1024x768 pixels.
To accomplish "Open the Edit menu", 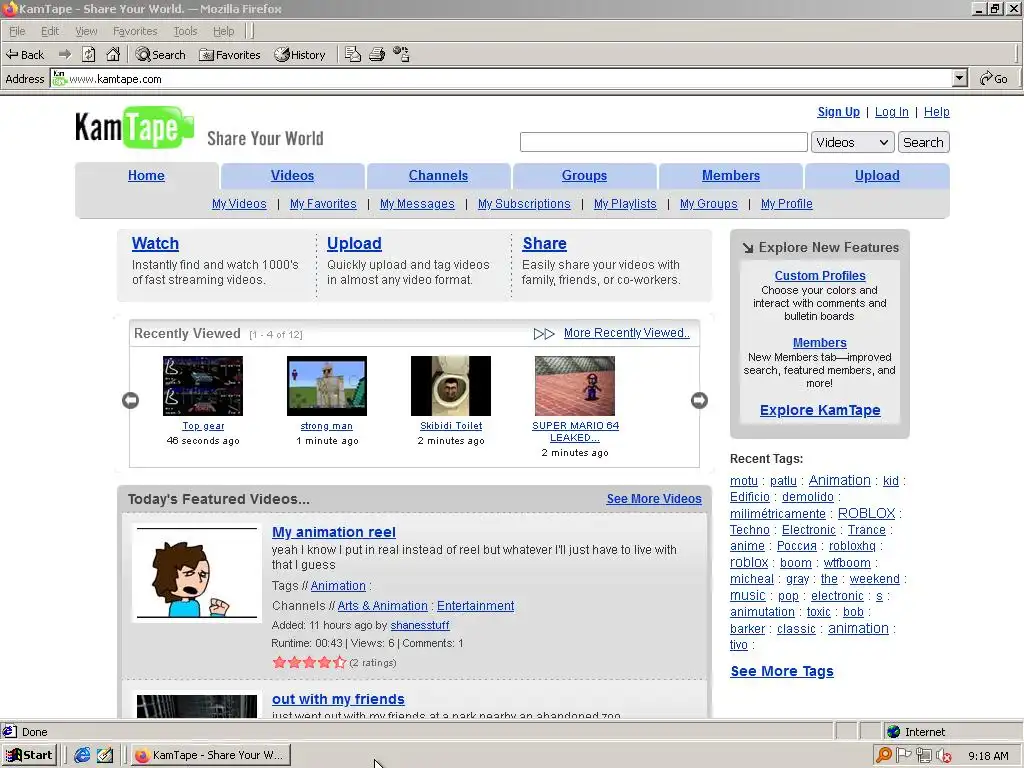I will 50,31.
